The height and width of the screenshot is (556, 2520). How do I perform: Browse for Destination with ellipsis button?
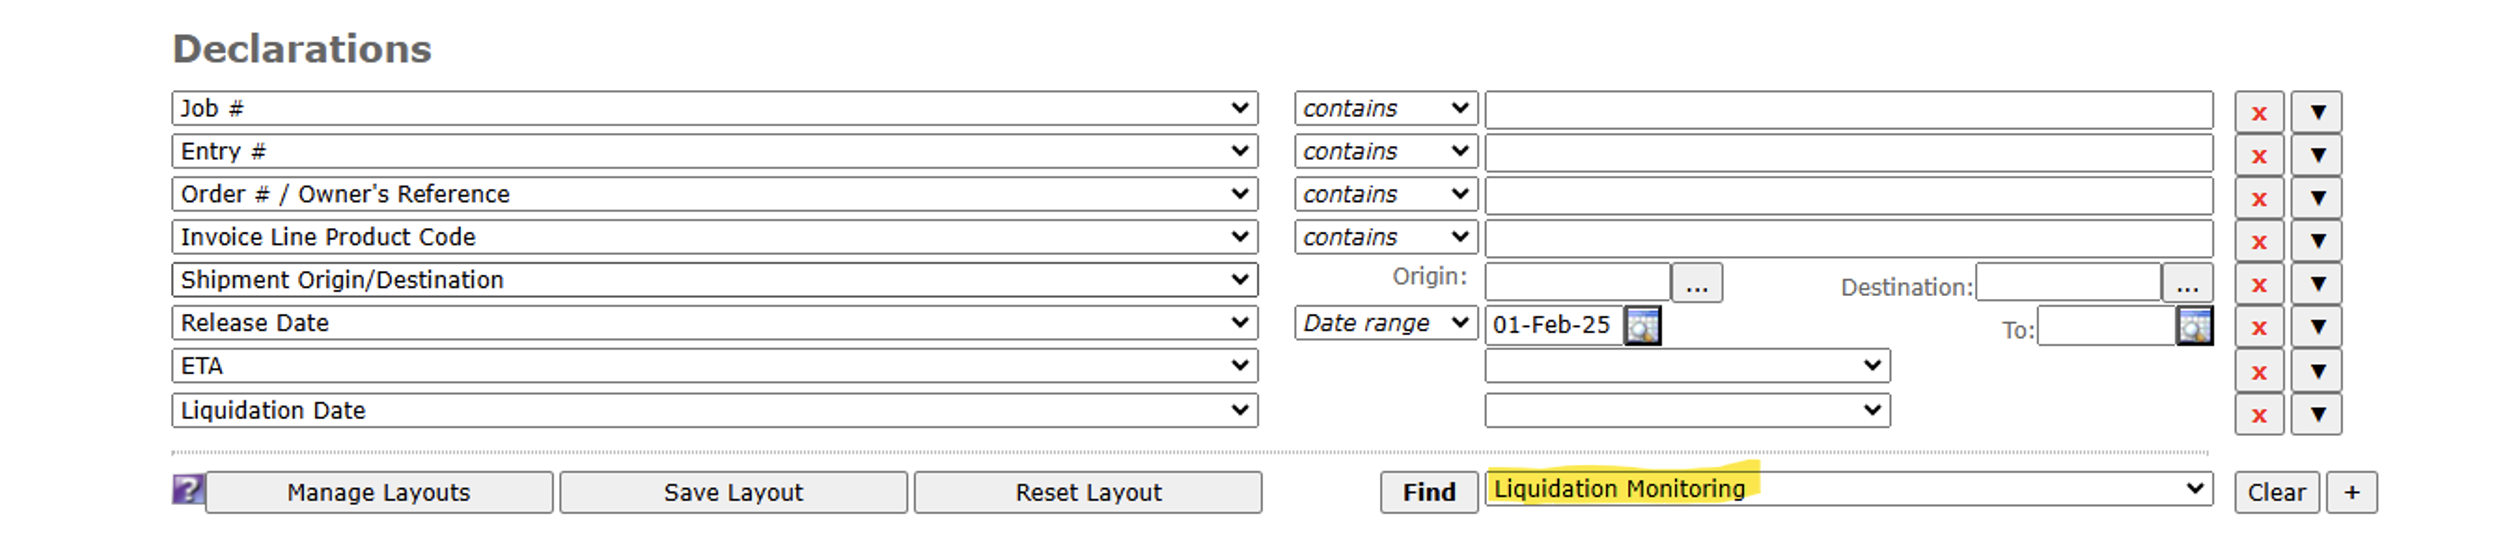point(2187,284)
